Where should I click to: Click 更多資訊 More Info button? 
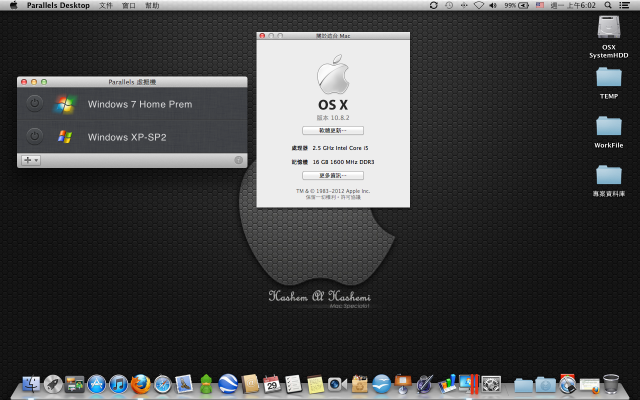333,175
